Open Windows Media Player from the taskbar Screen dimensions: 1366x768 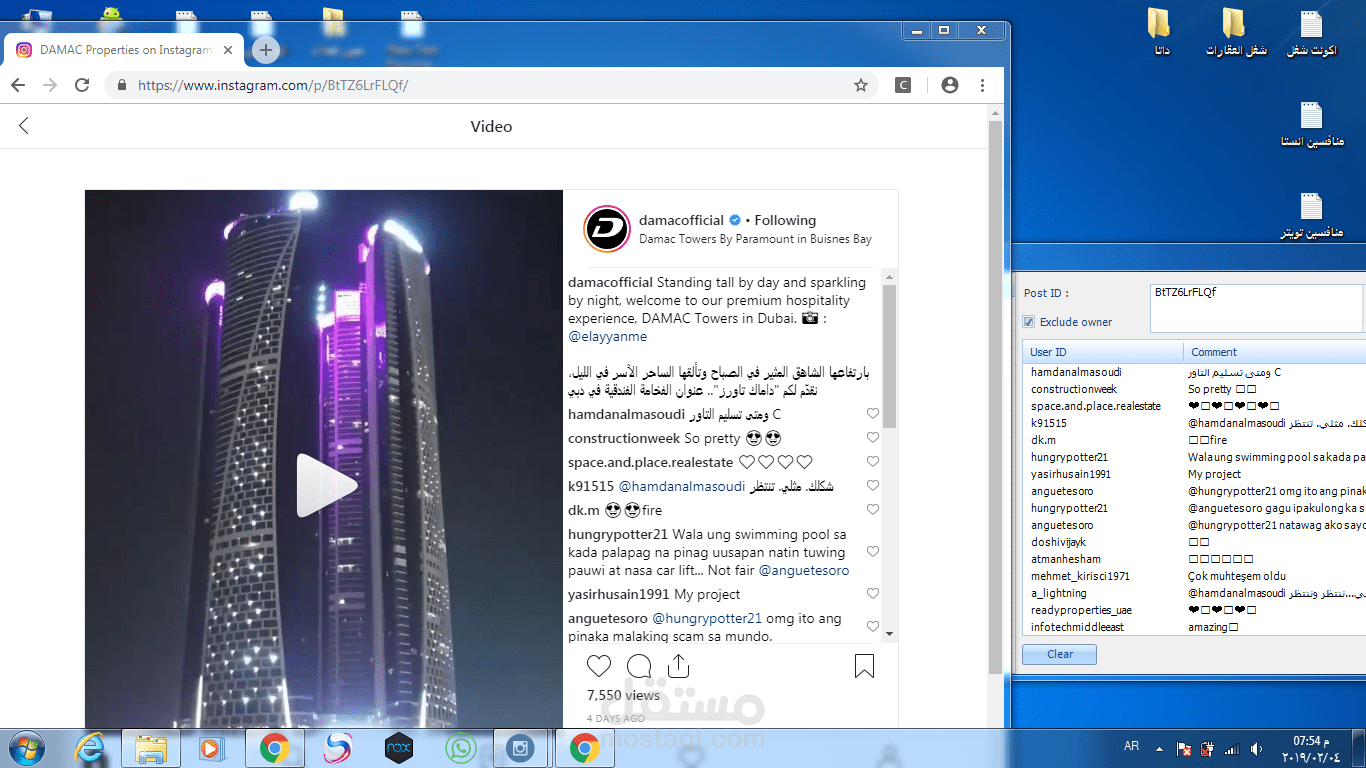point(210,748)
